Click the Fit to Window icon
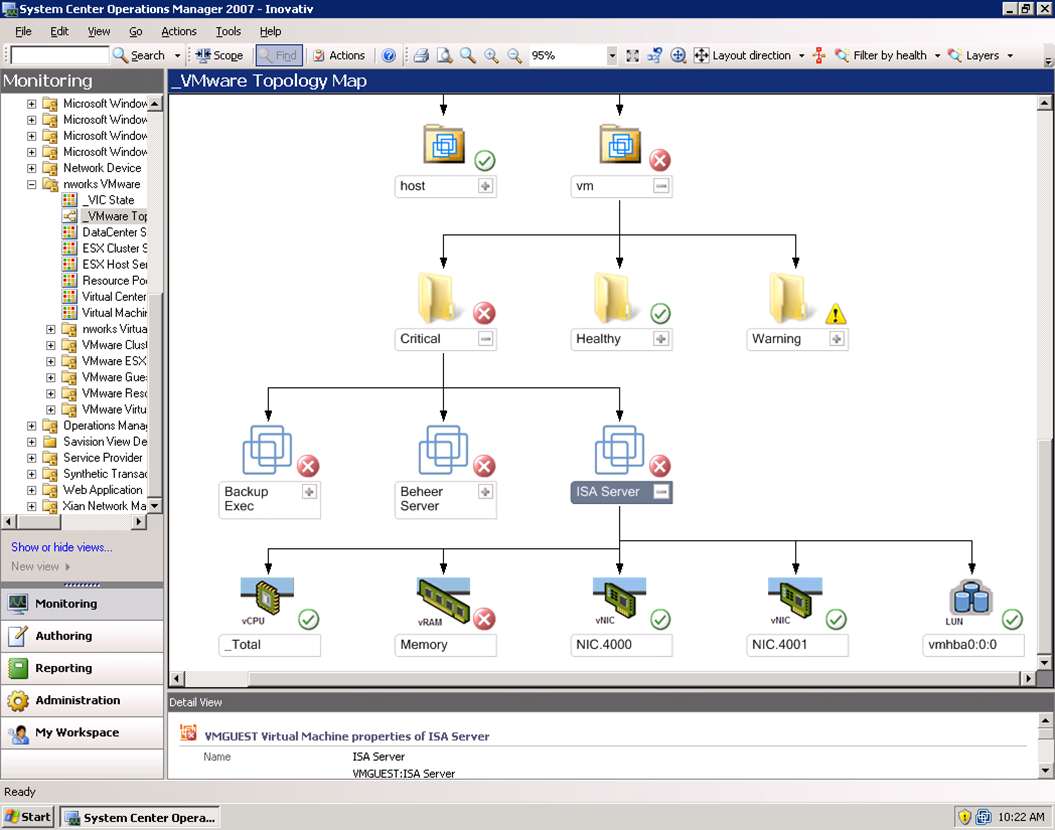The image size is (1055, 830). (632, 56)
